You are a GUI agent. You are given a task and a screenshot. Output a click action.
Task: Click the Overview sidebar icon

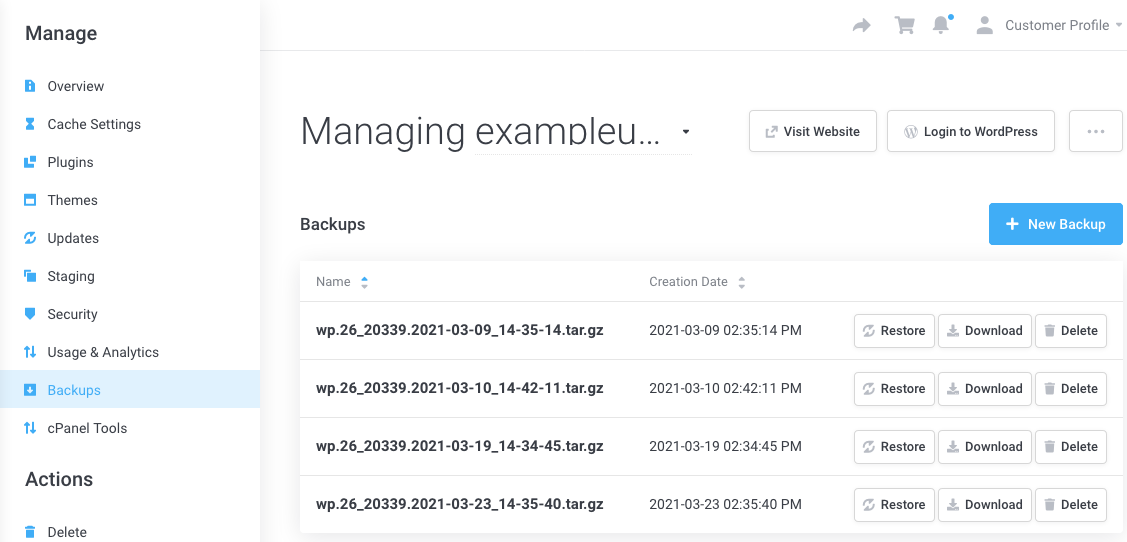point(30,86)
